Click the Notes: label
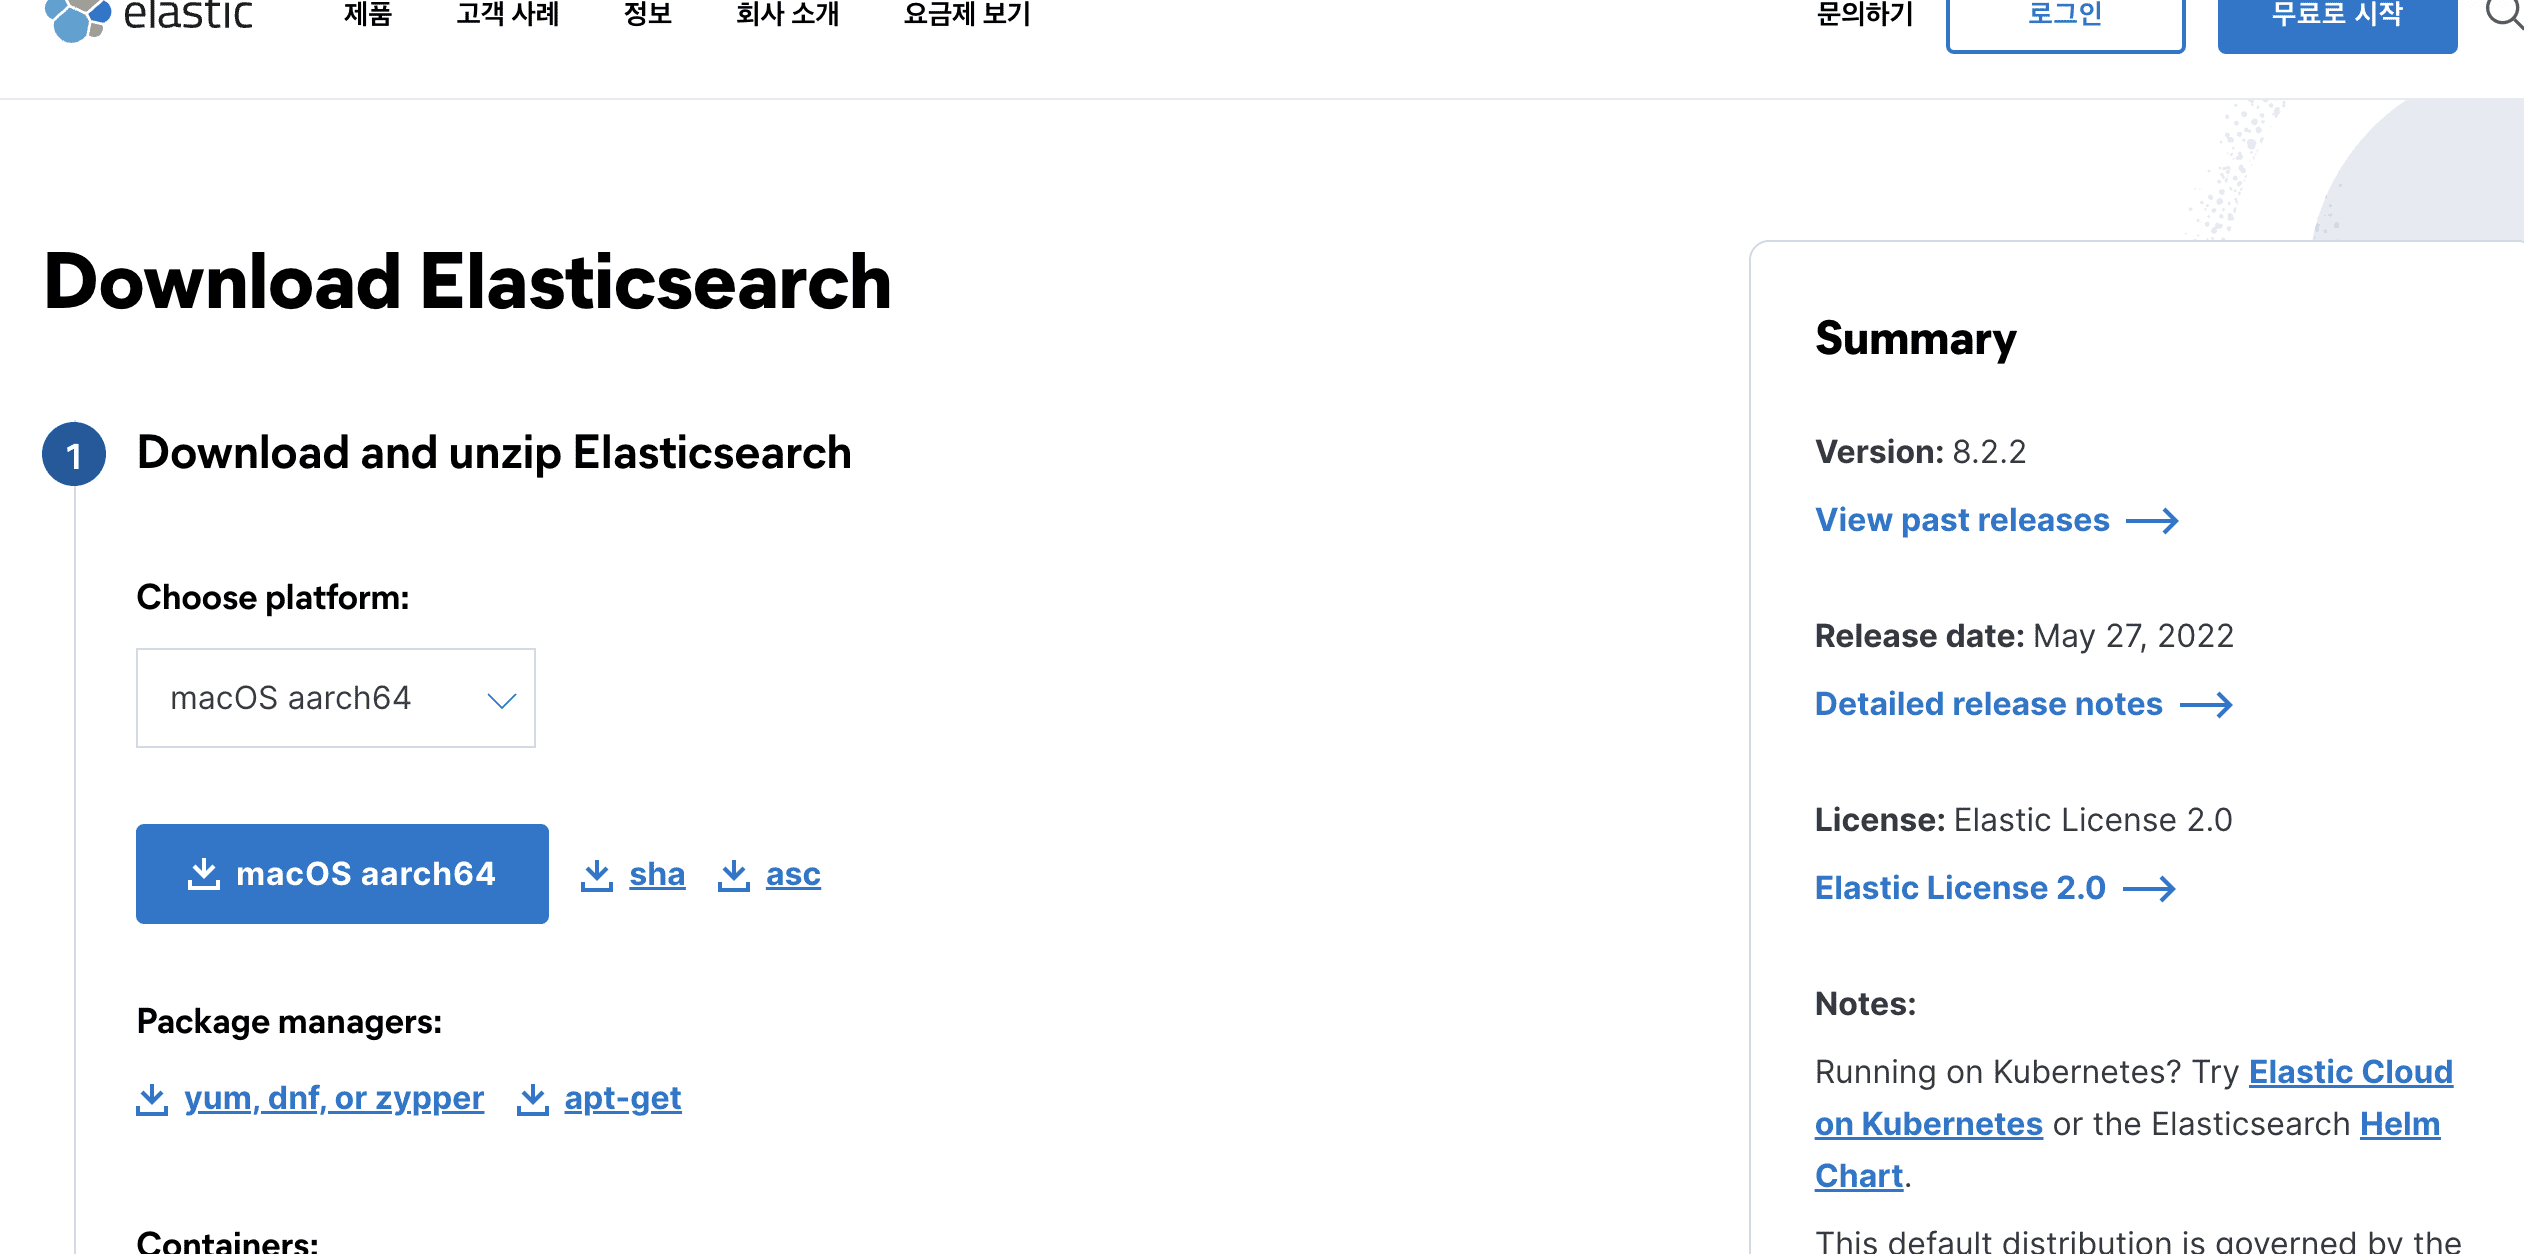The width and height of the screenshot is (2524, 1254). click(1865, 1004)
